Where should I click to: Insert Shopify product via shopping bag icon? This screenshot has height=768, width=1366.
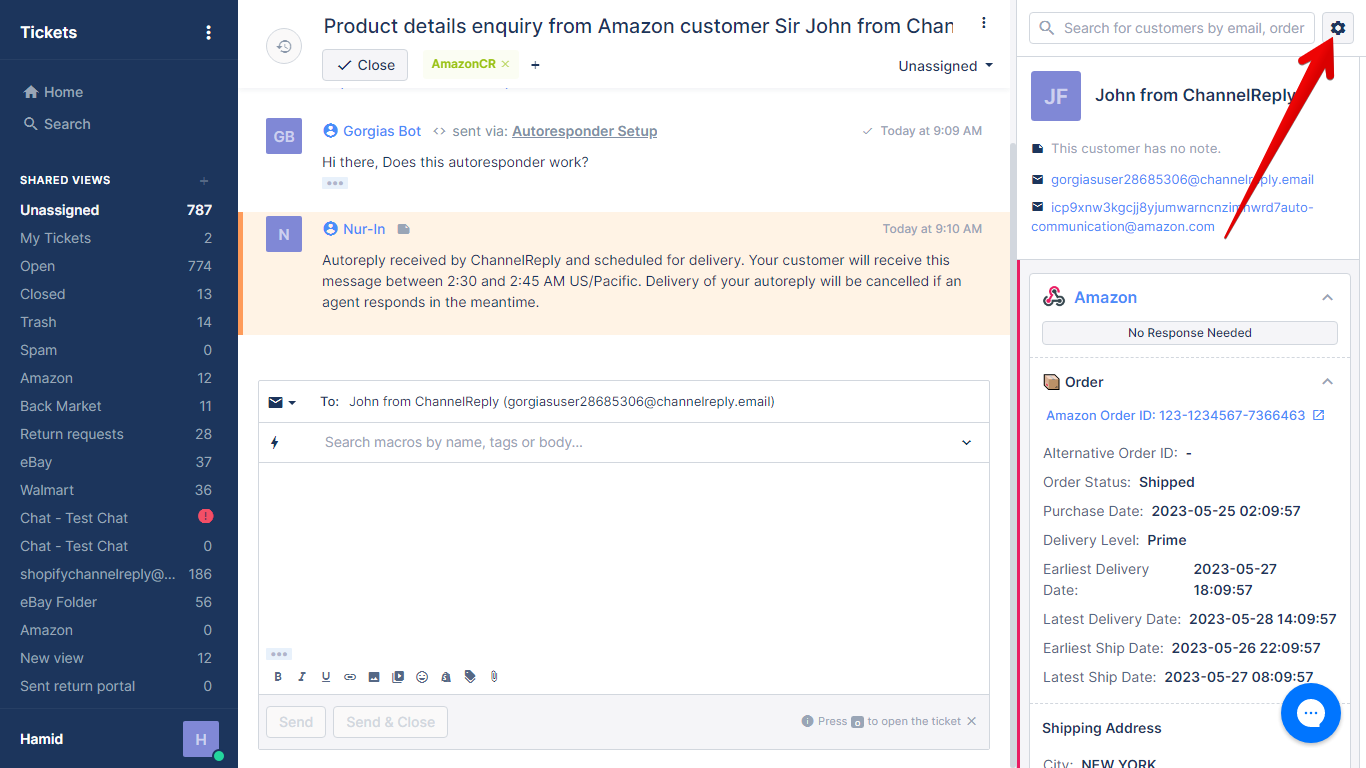446,677
